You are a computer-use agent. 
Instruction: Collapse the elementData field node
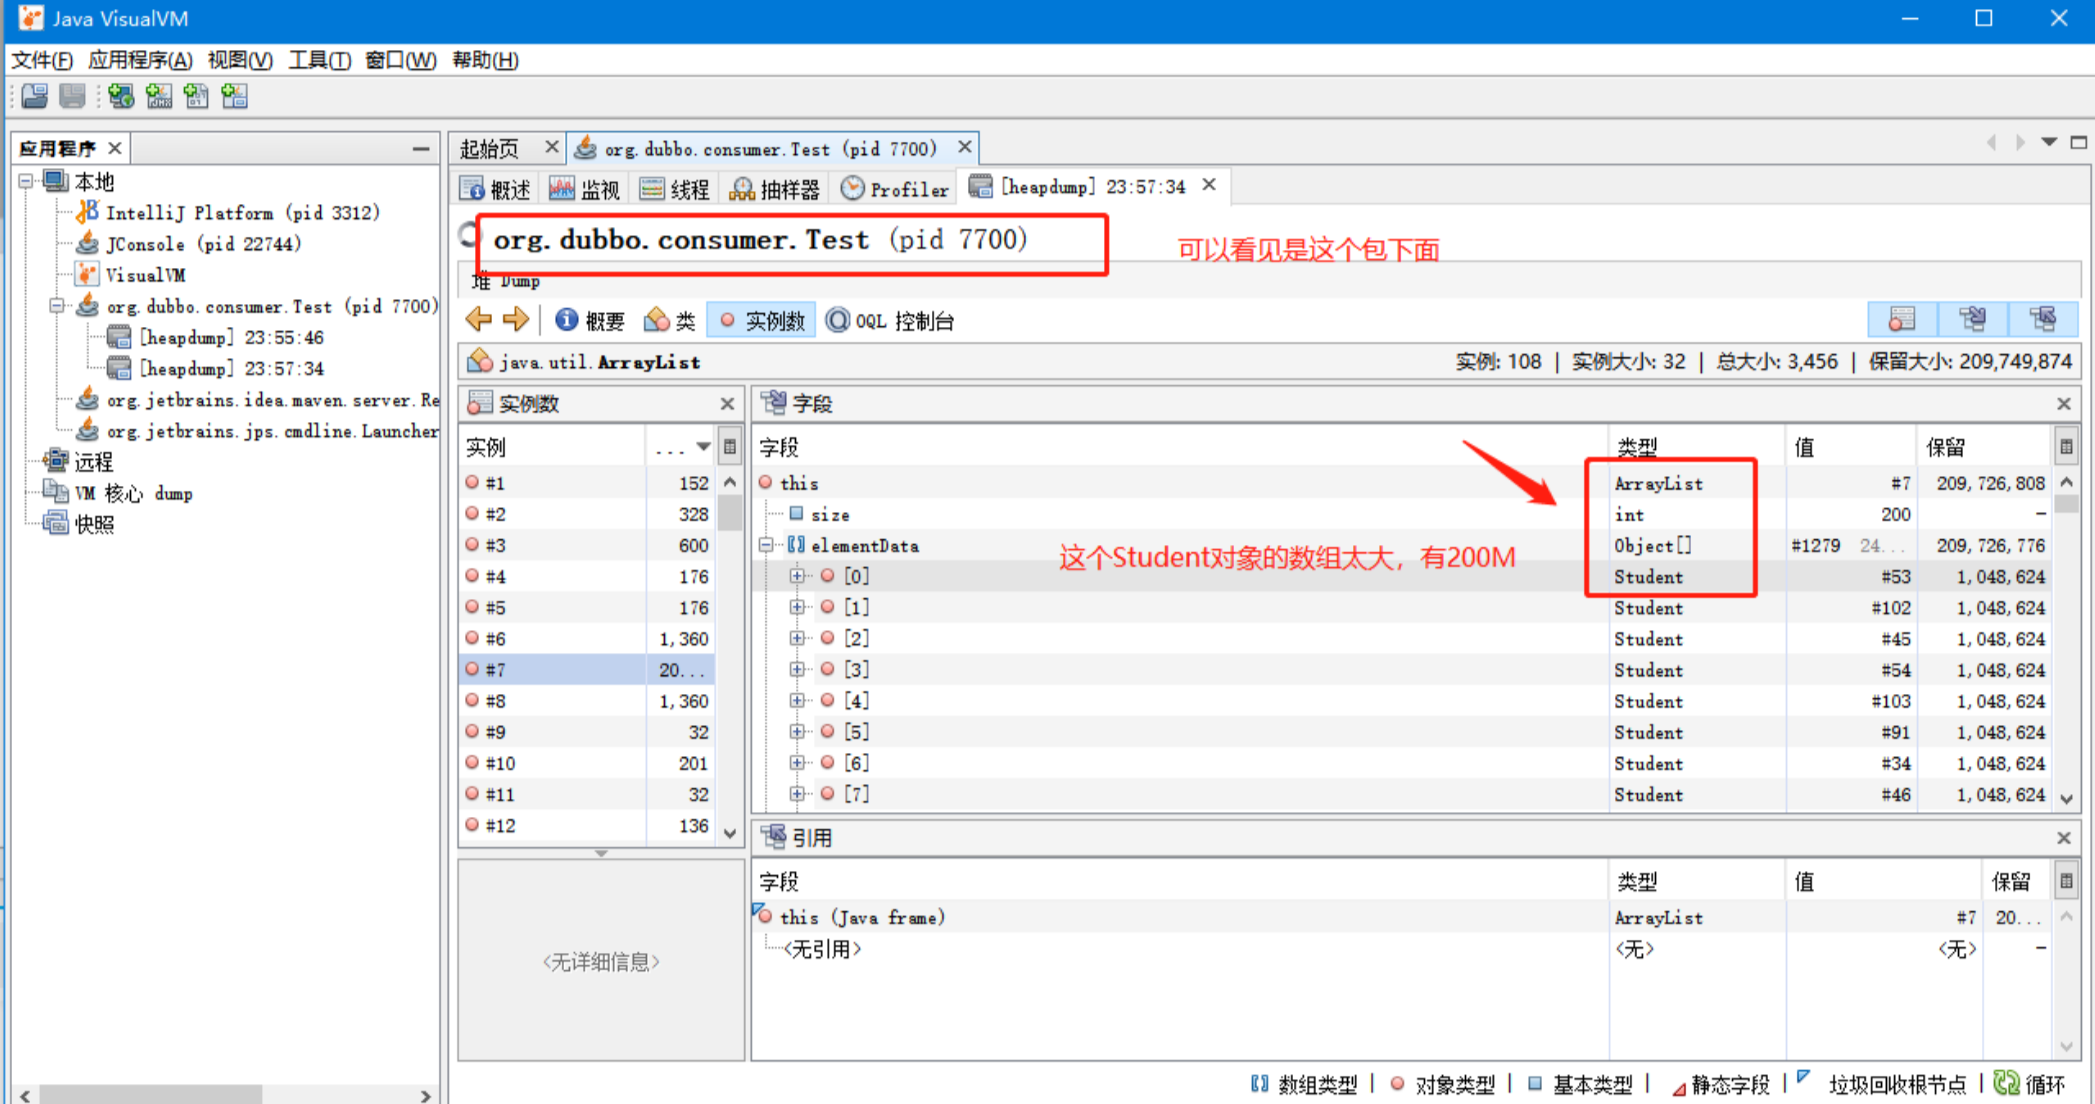click(766, 545)
